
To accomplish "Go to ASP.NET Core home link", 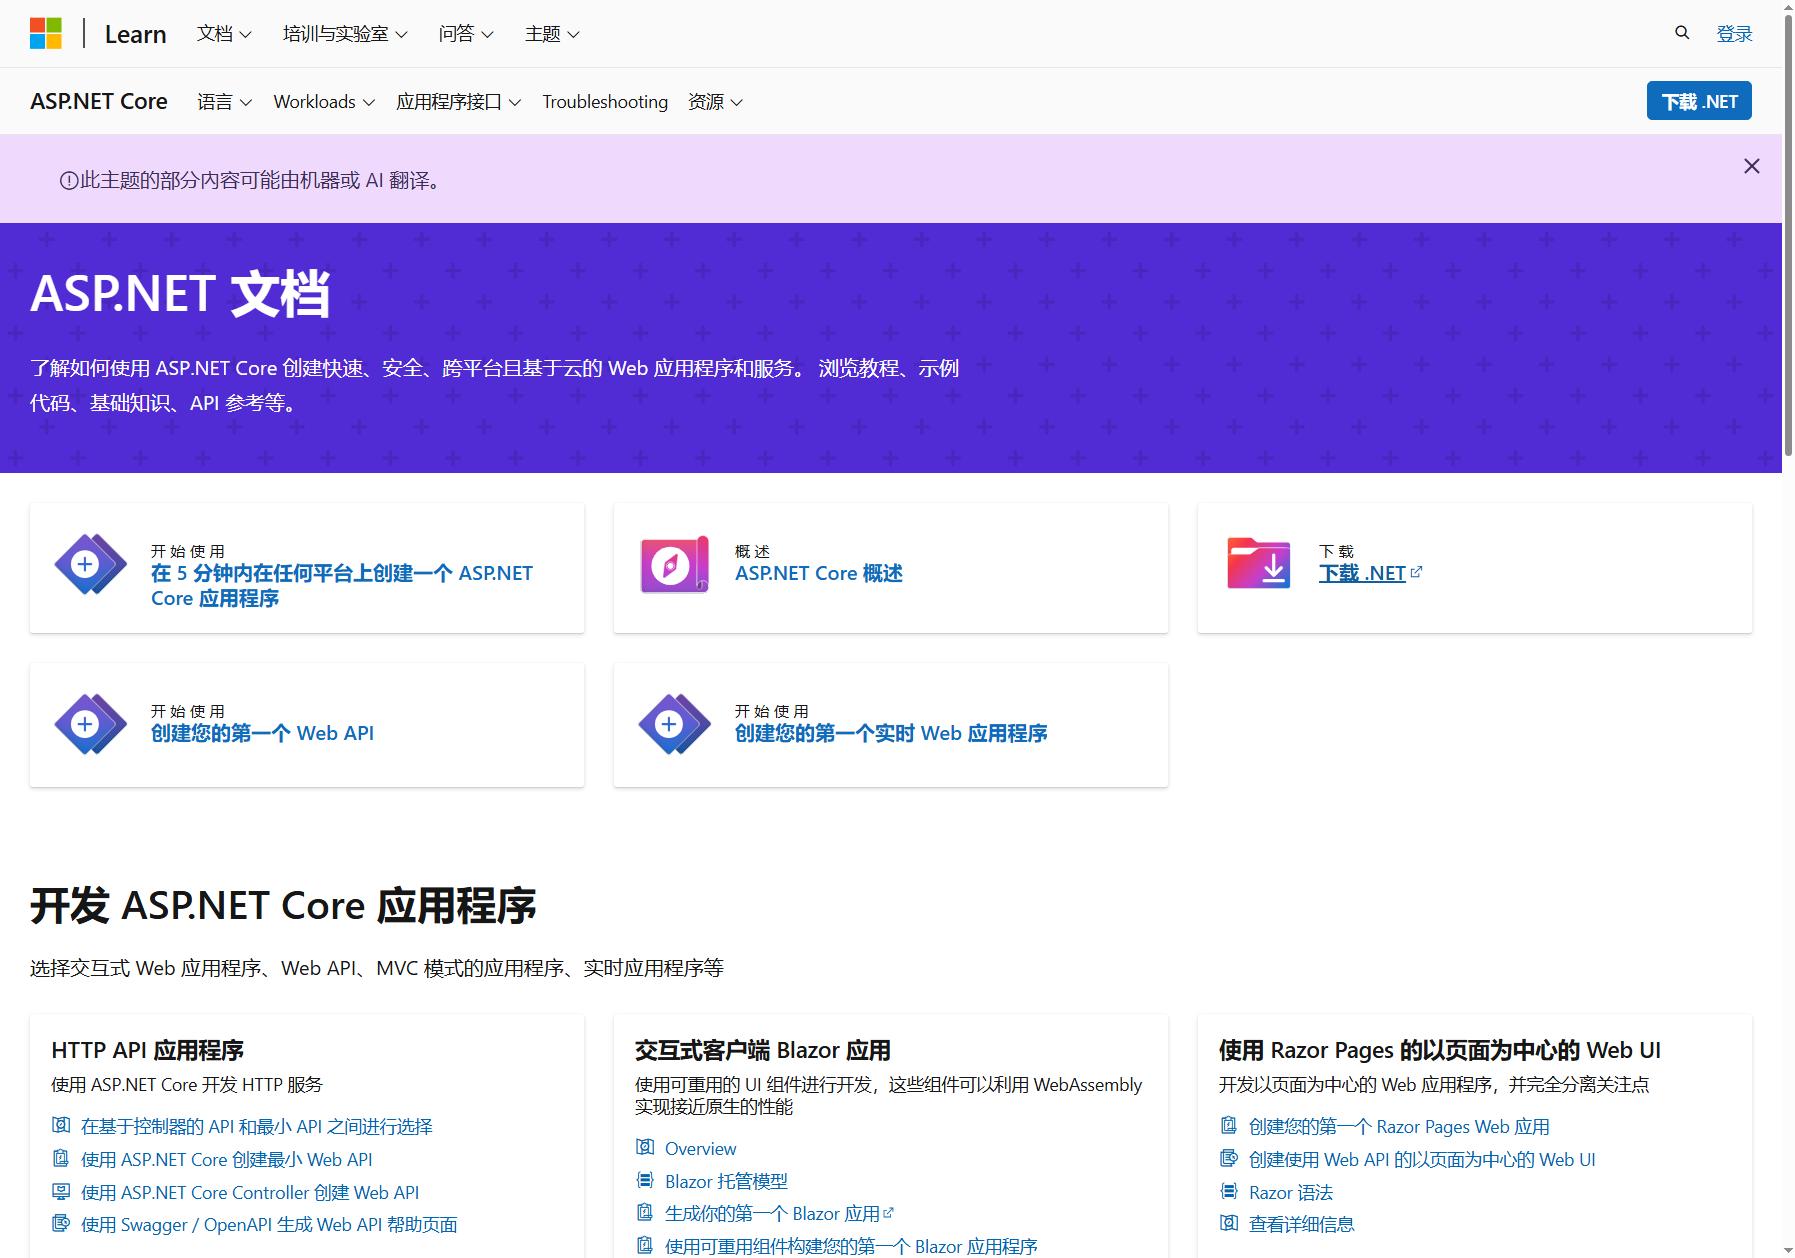I will 99,101.
